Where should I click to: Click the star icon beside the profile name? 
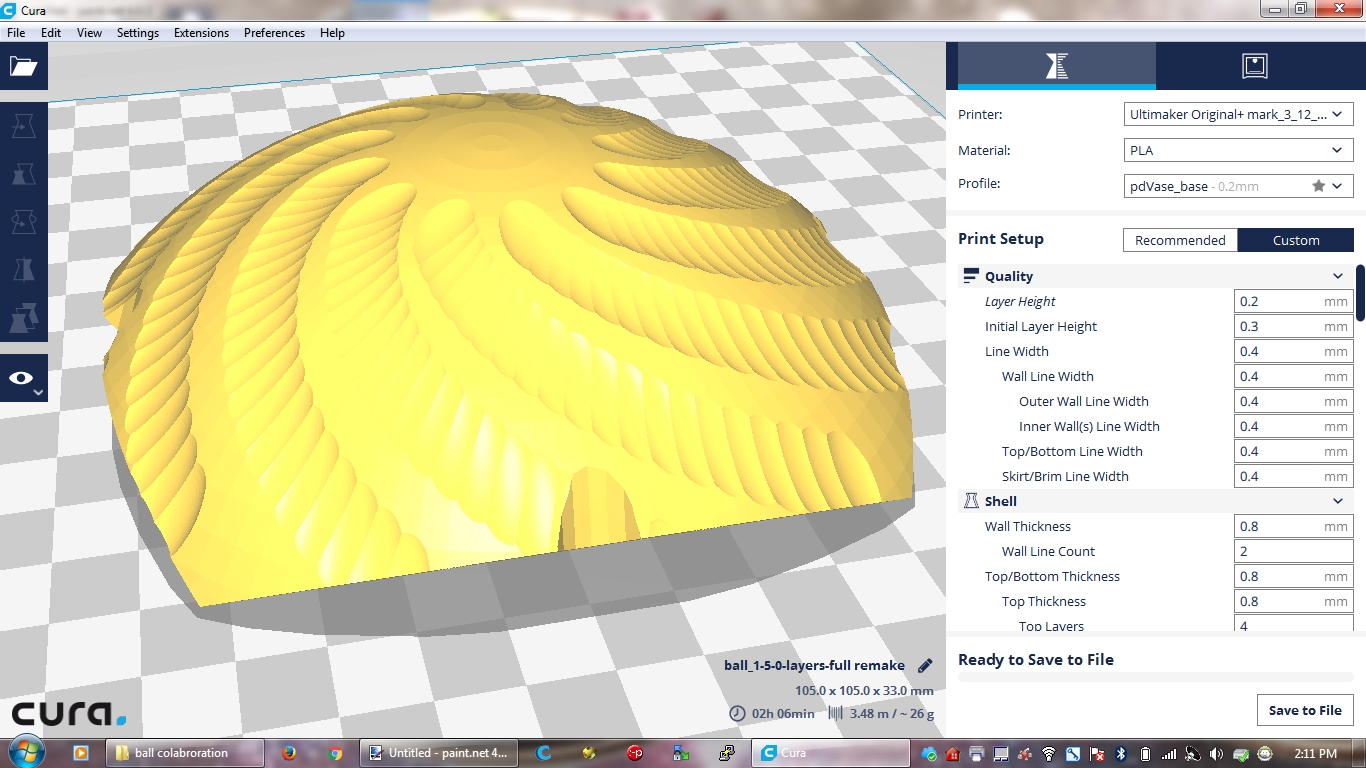coord(1318,186)
